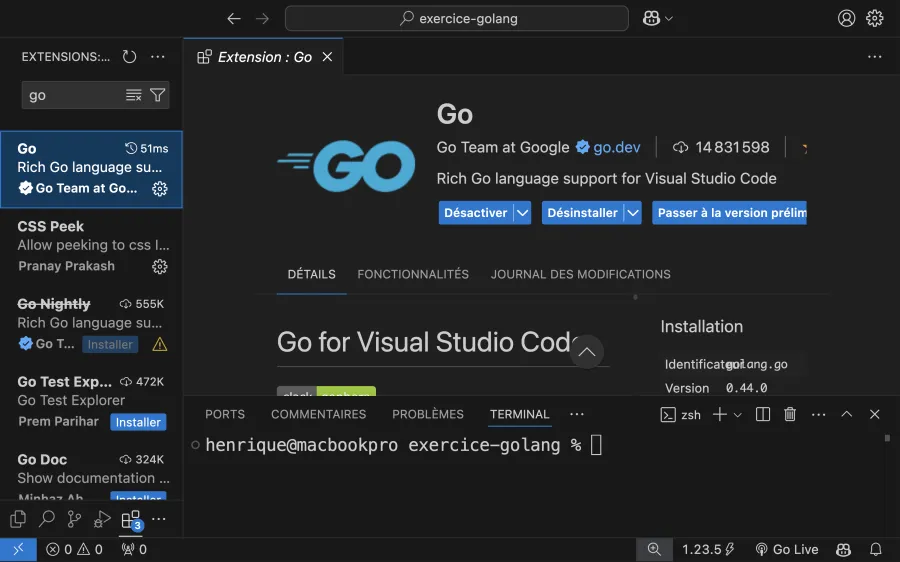This screenshot has width=900, height=562.
Task: Open the COMMENTAIRES panel tab
Action: (319, 414)
